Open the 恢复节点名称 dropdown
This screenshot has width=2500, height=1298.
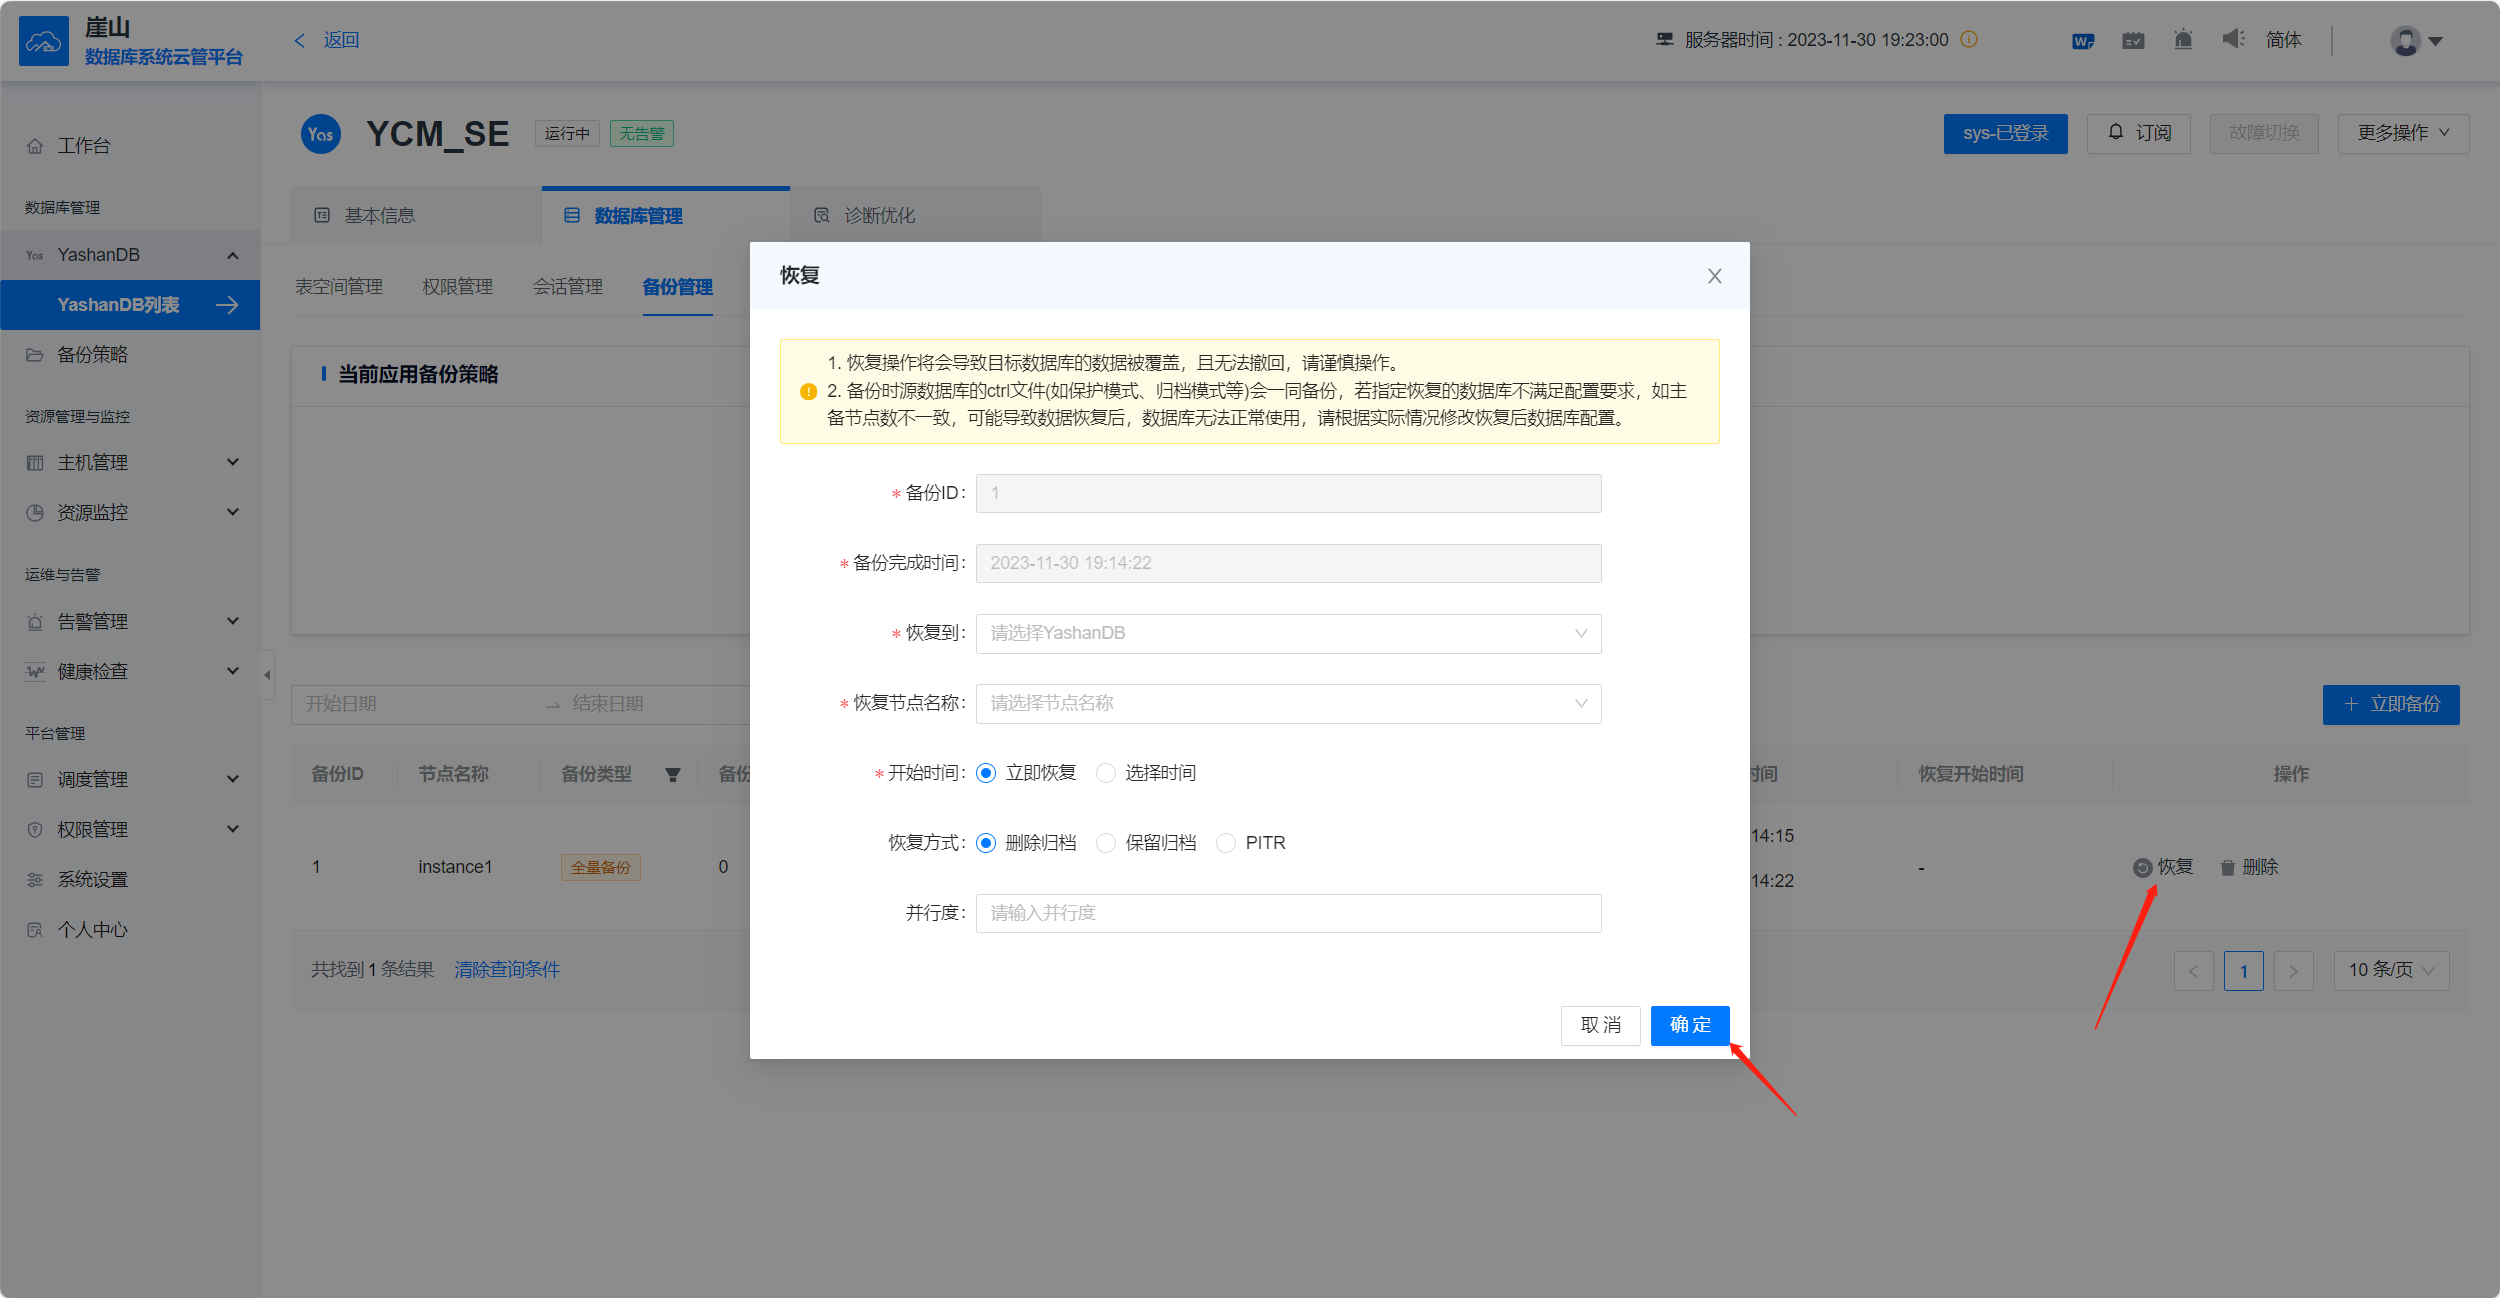tap(1288, 703)
